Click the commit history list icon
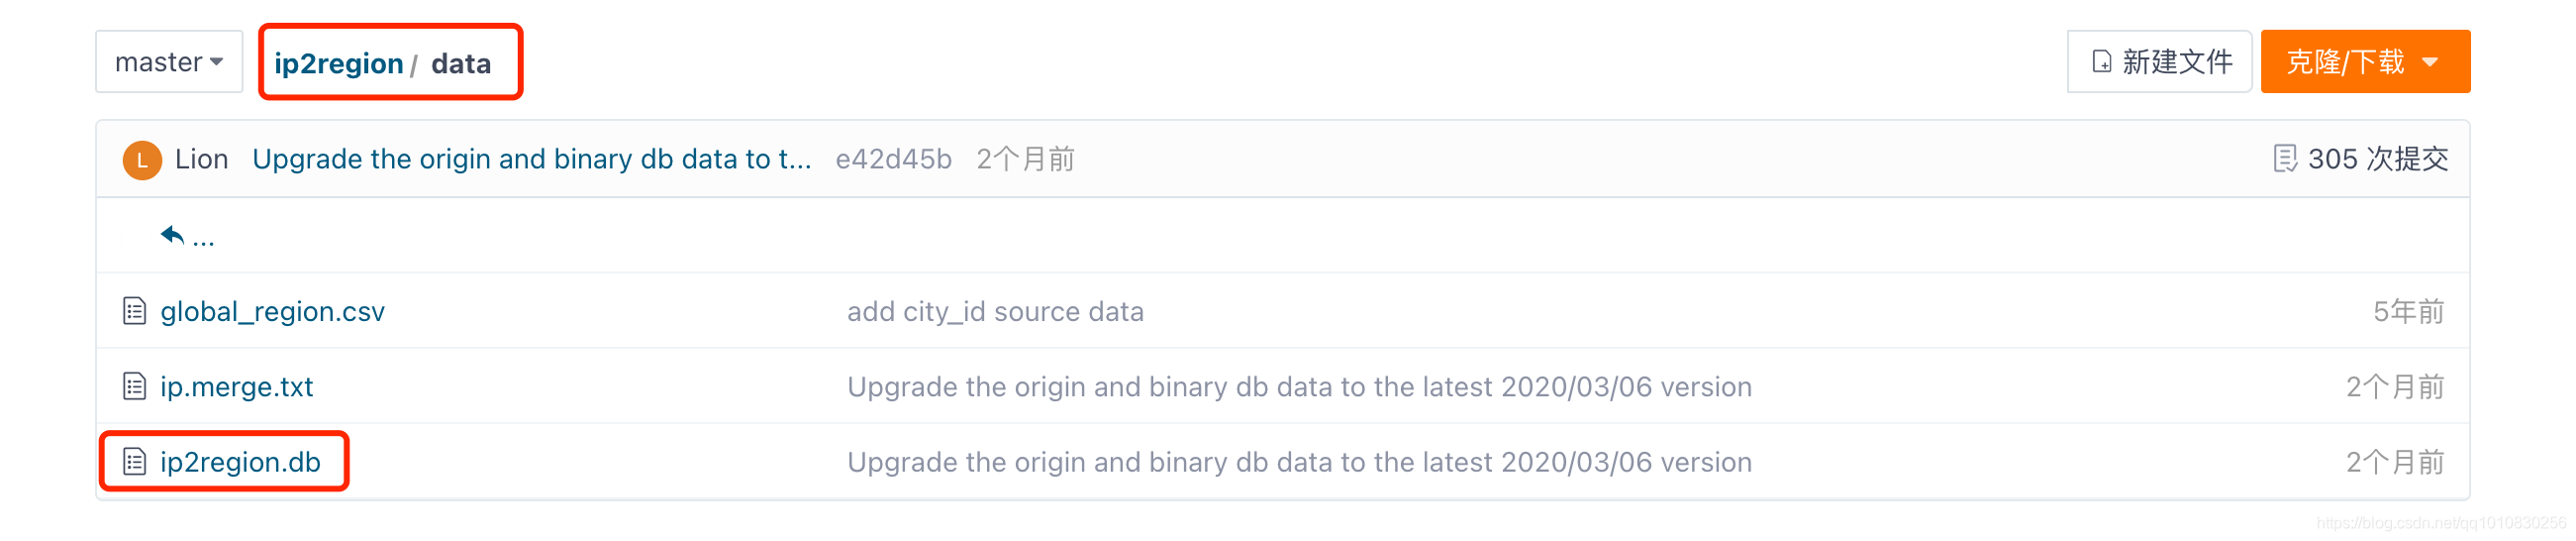Viewport: 2576px width, 541px height. [2284, 159]
